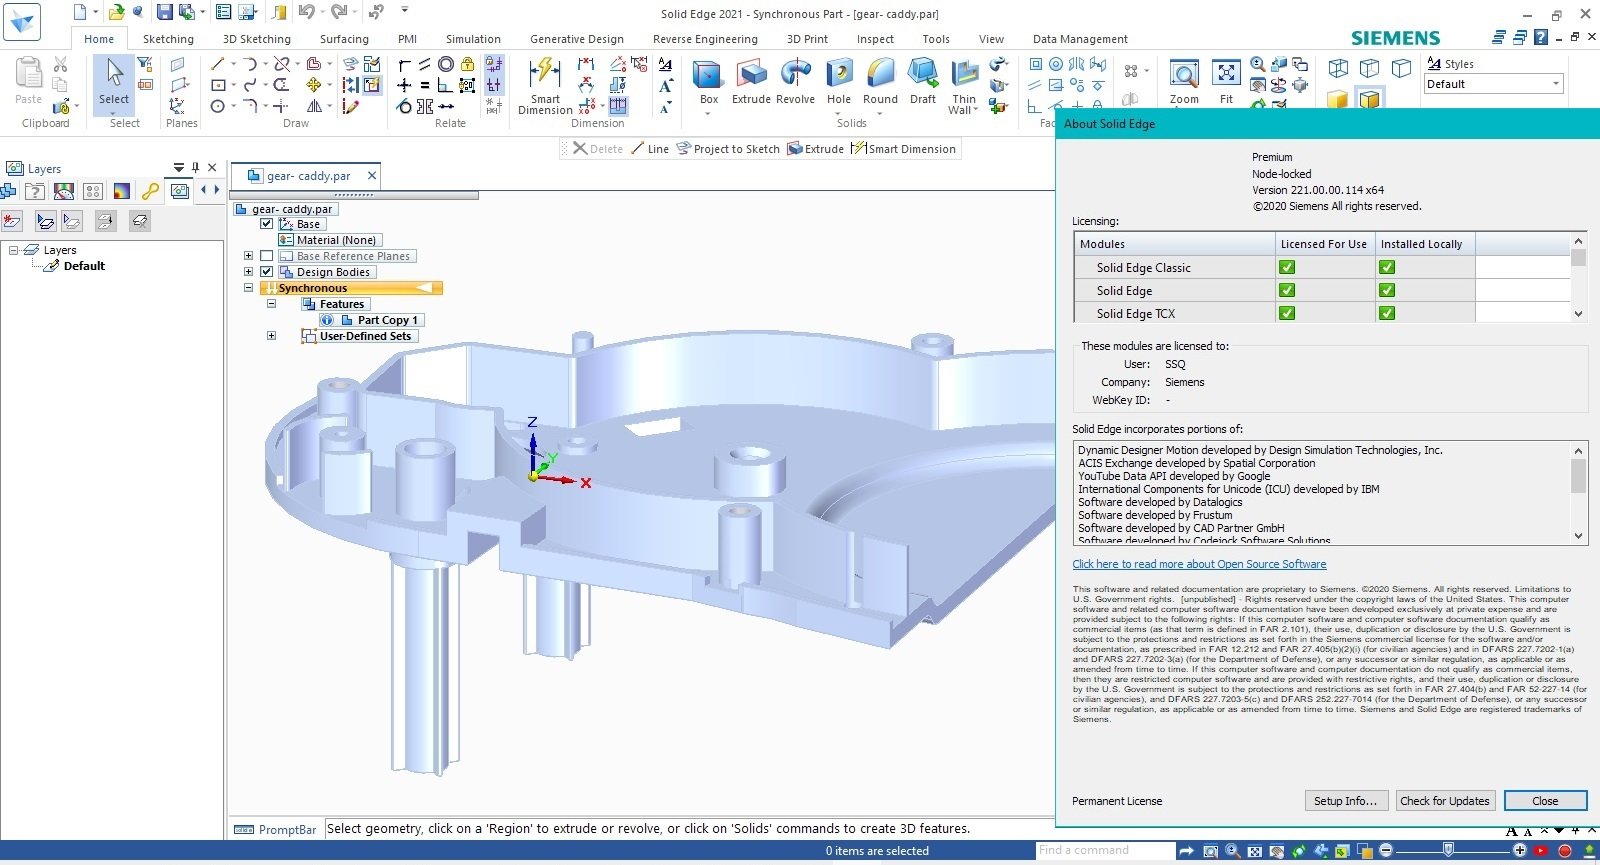Uncheck the Base checkbox in tree

click(266, 224)
